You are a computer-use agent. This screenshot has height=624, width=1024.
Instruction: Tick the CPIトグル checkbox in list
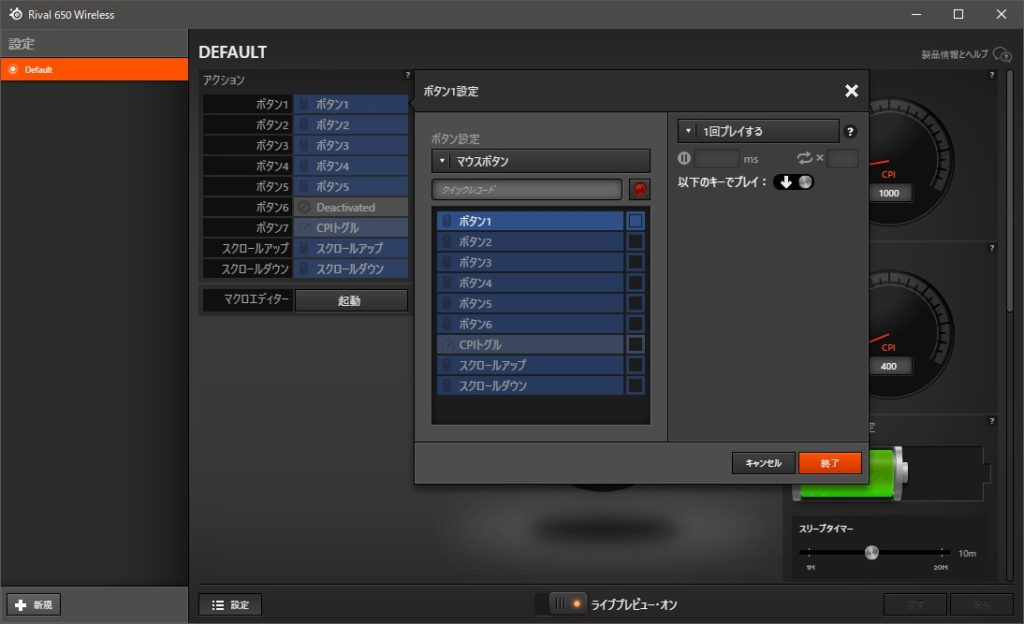pyautogui.click(x=635, y=344)
